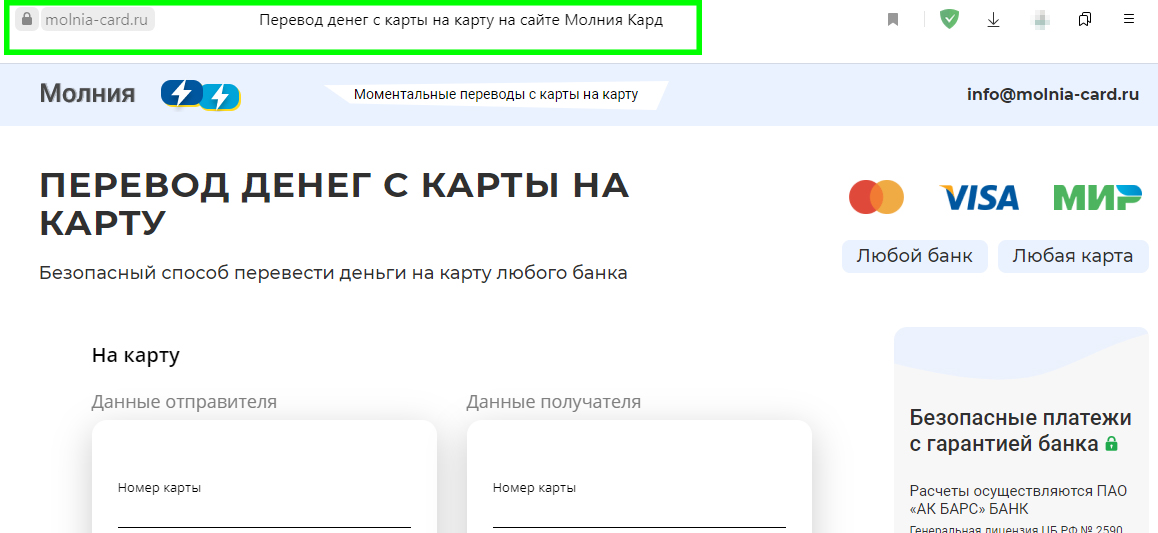This screenshot has height=533, width=1158.
Task: Click the ПЕРЕВОД ДЕНЕГ С КАРТЫ НА КАРТУ heading
Action: (x=334, y=204)
